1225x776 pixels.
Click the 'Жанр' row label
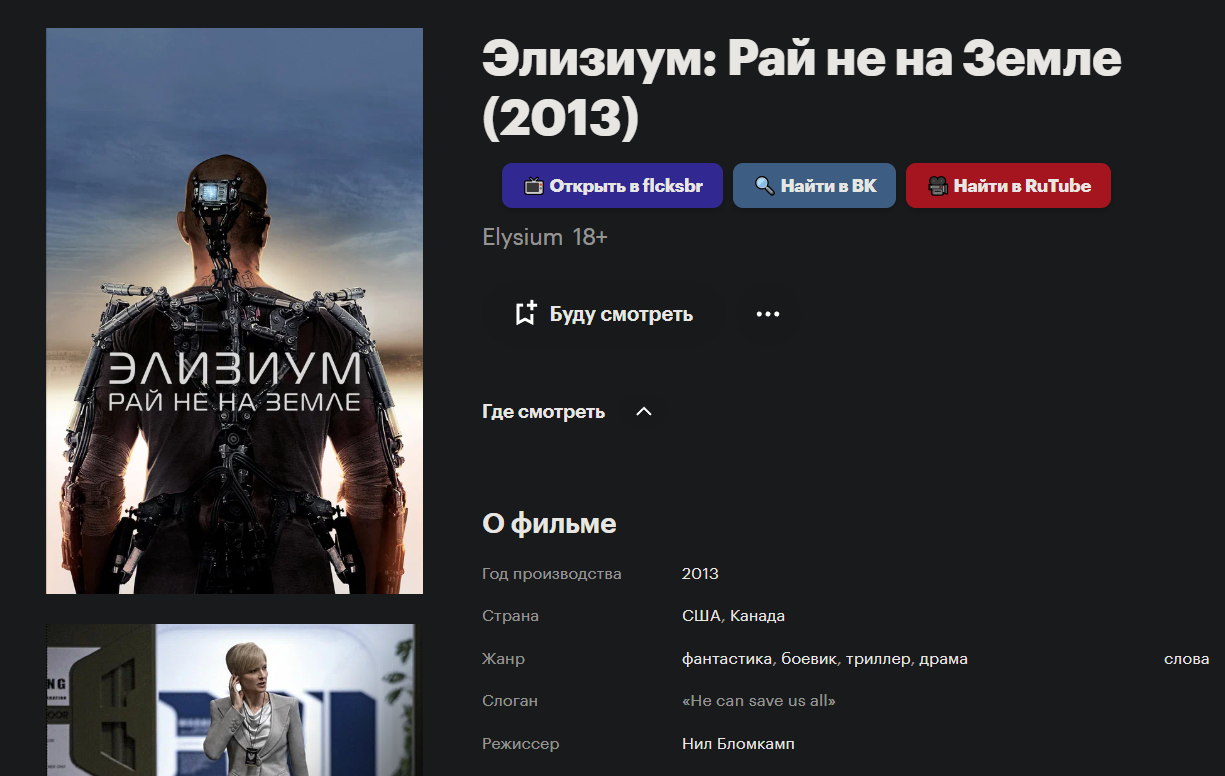[x=503, y=659]
